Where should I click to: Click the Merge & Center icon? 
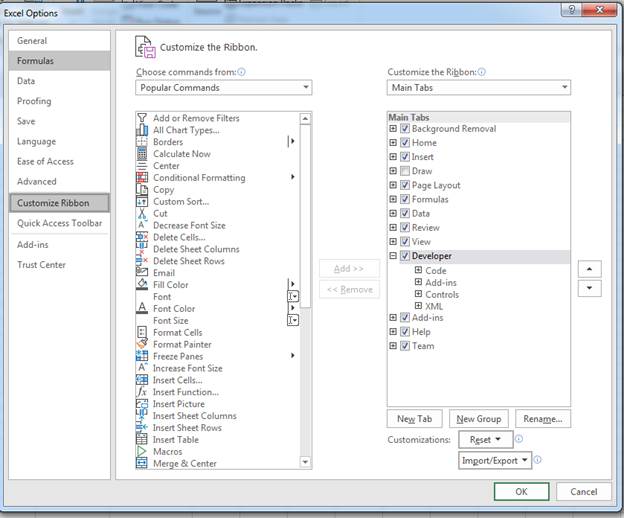click(x=142, y=463)
